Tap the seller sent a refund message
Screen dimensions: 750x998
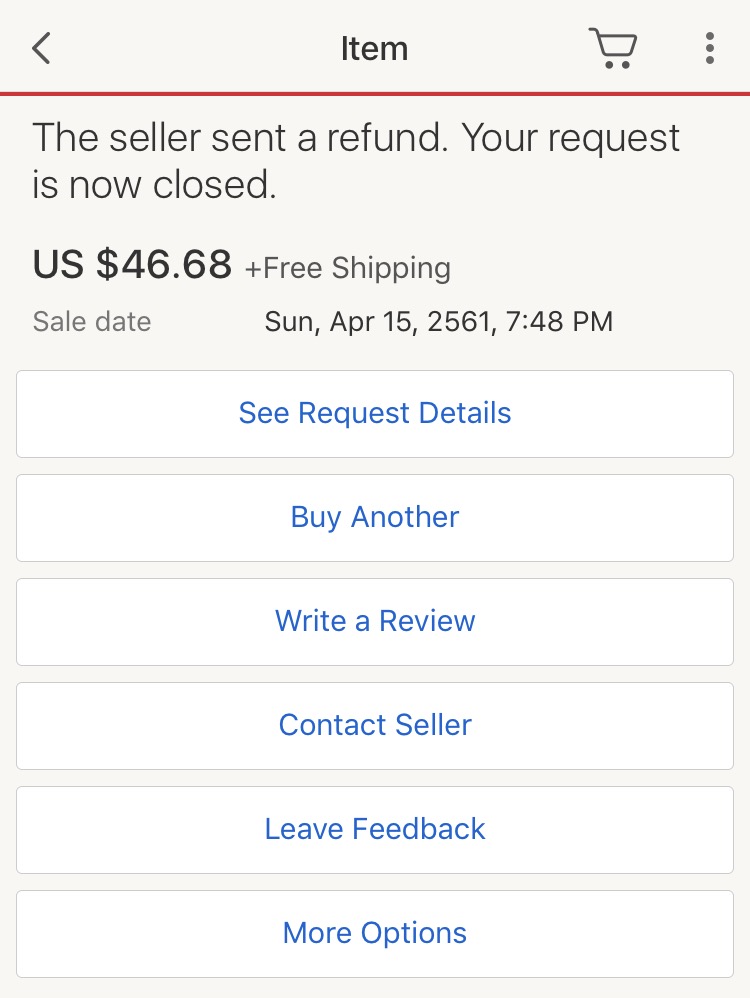tap(356, 161)
